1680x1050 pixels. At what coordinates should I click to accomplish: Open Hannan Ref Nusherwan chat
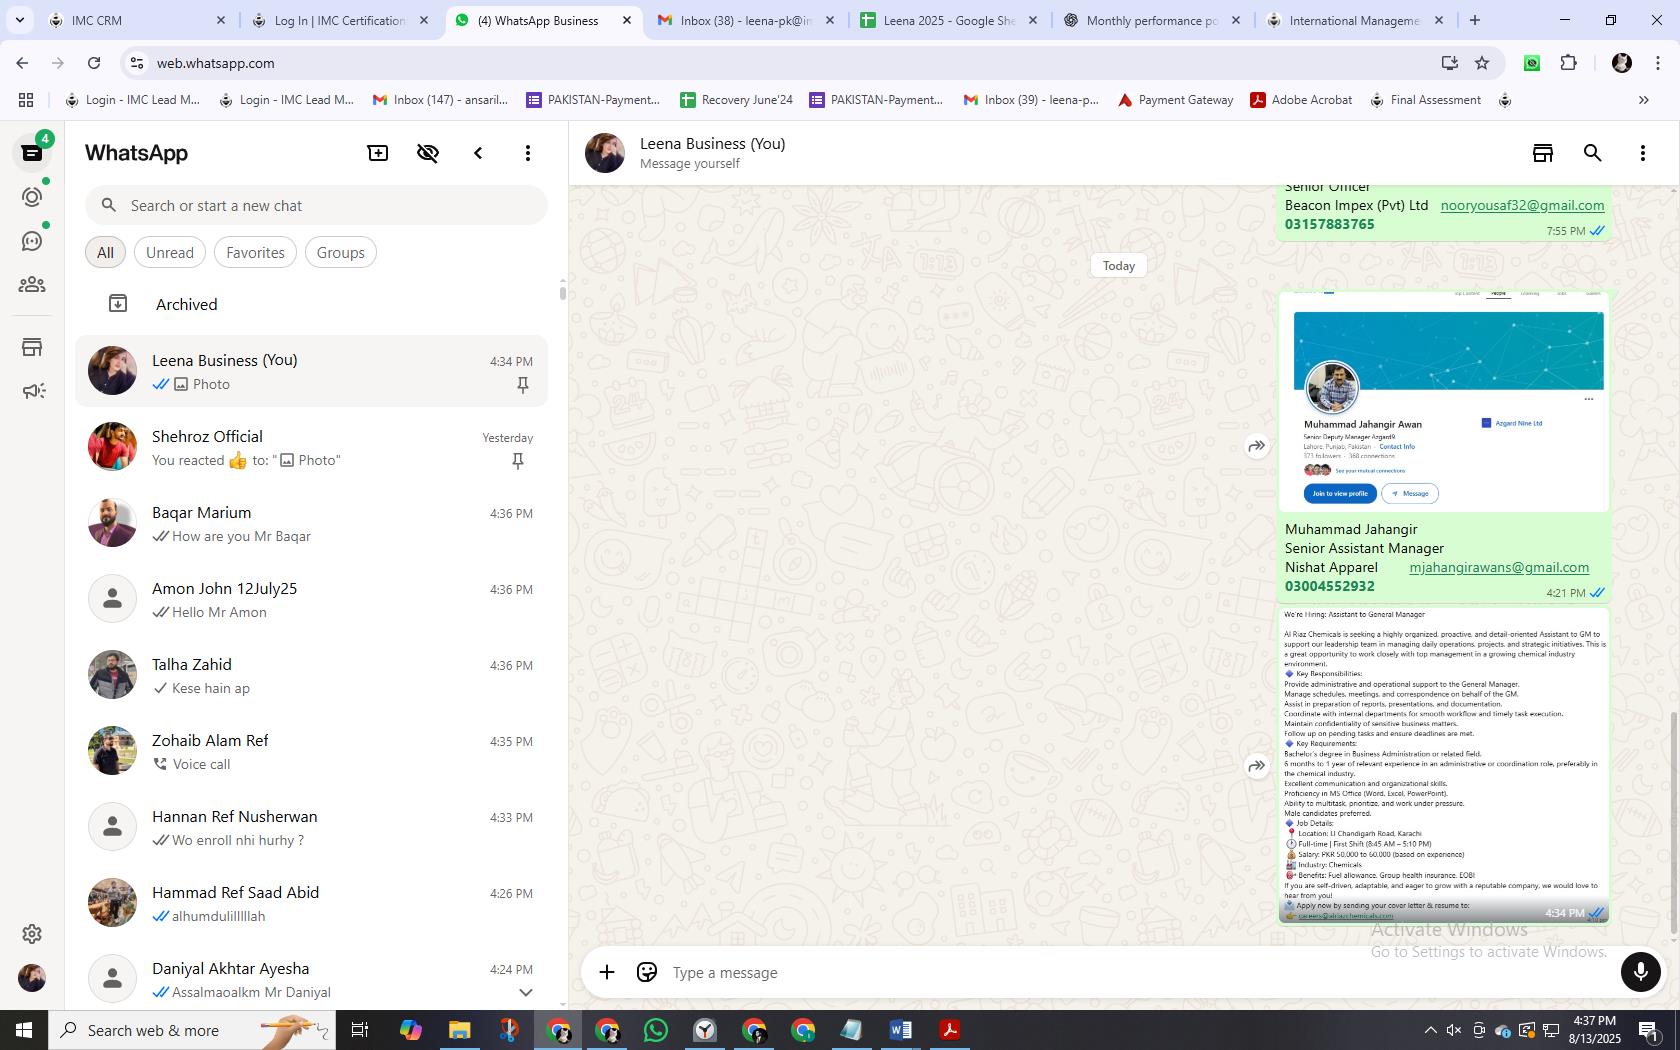coord(312,827)
